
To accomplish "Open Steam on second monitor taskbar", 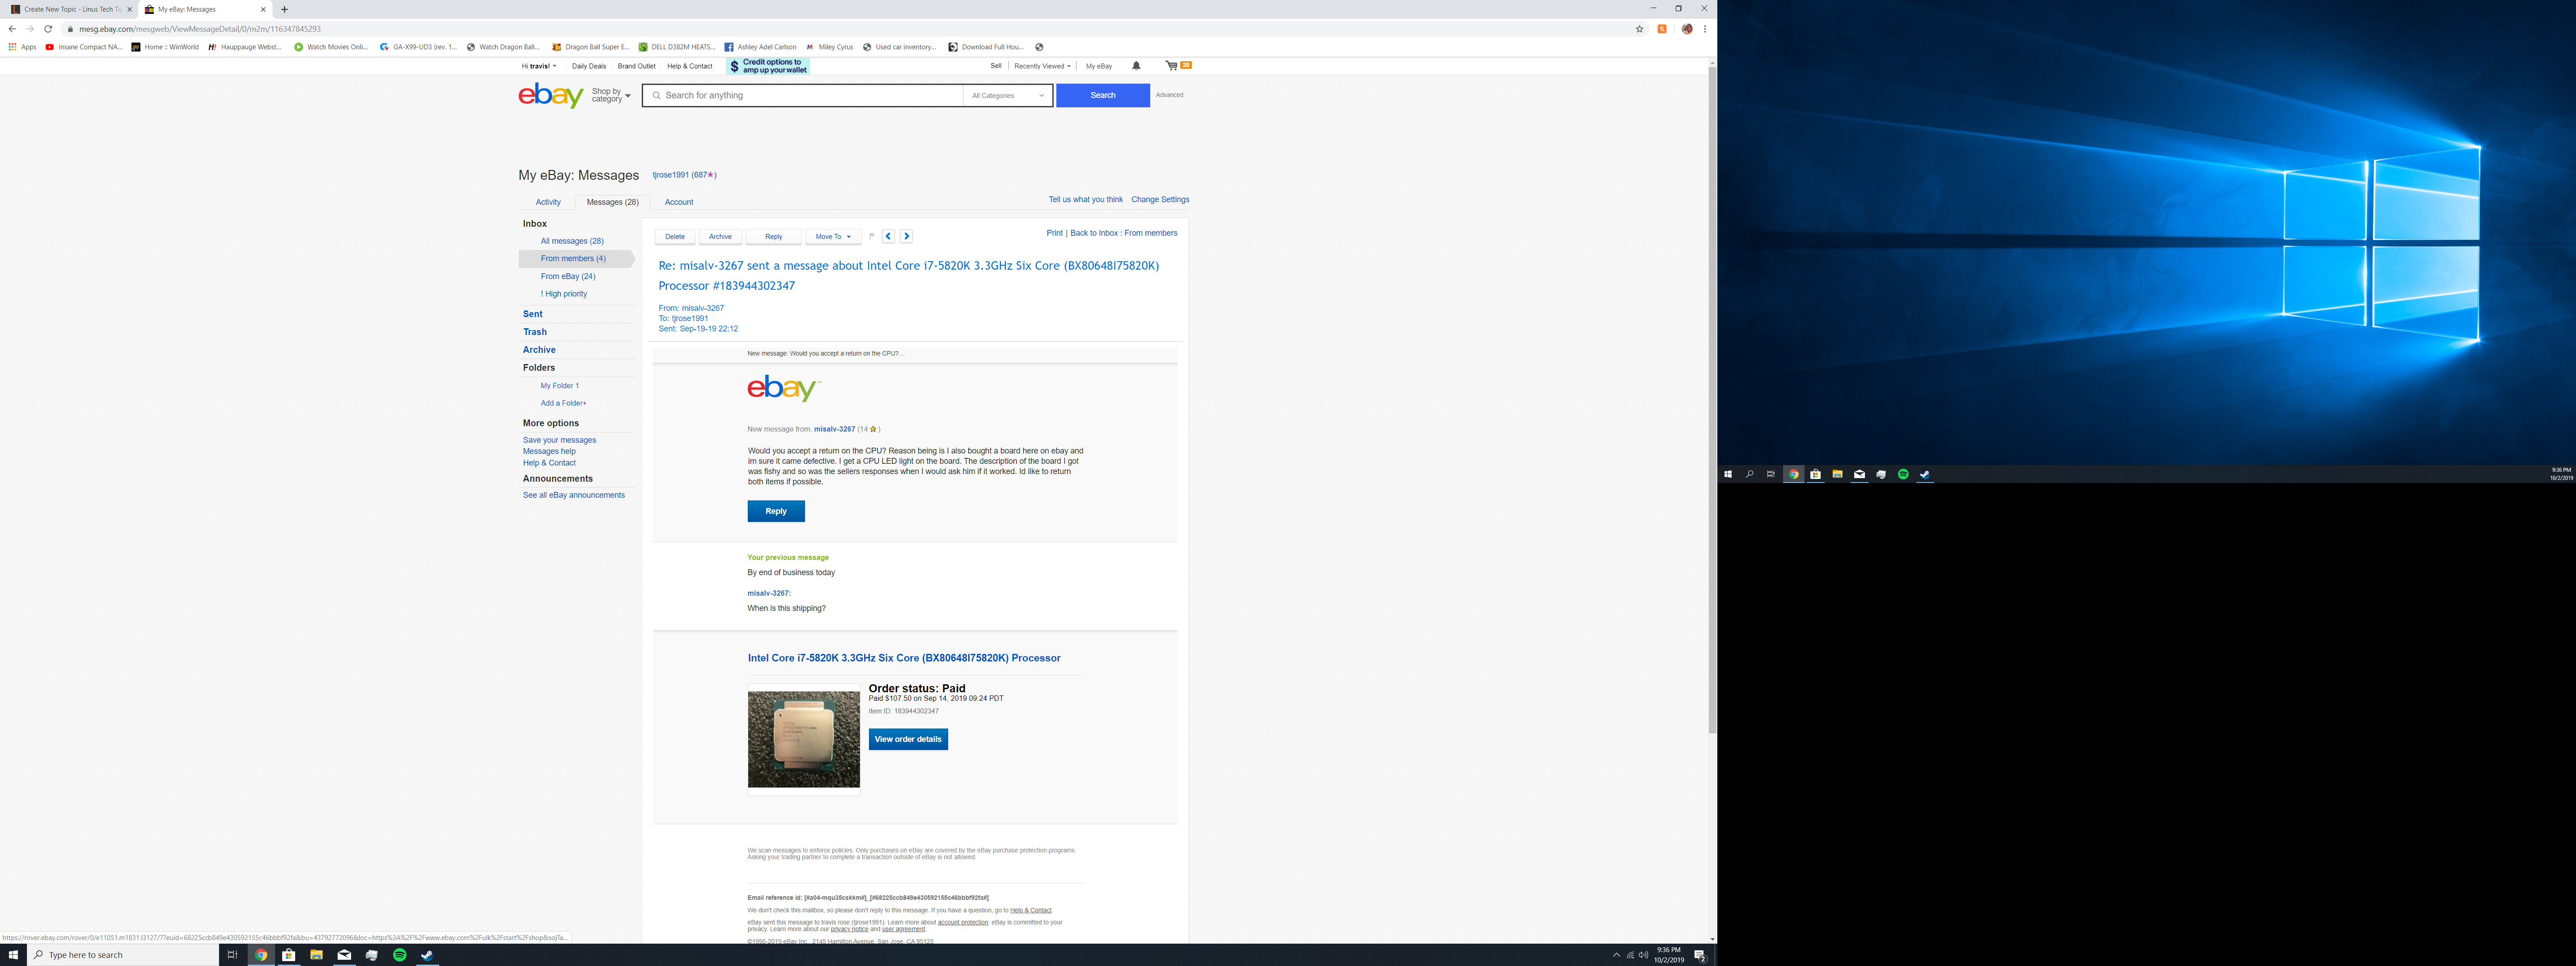I will (x=1925, y=474).
